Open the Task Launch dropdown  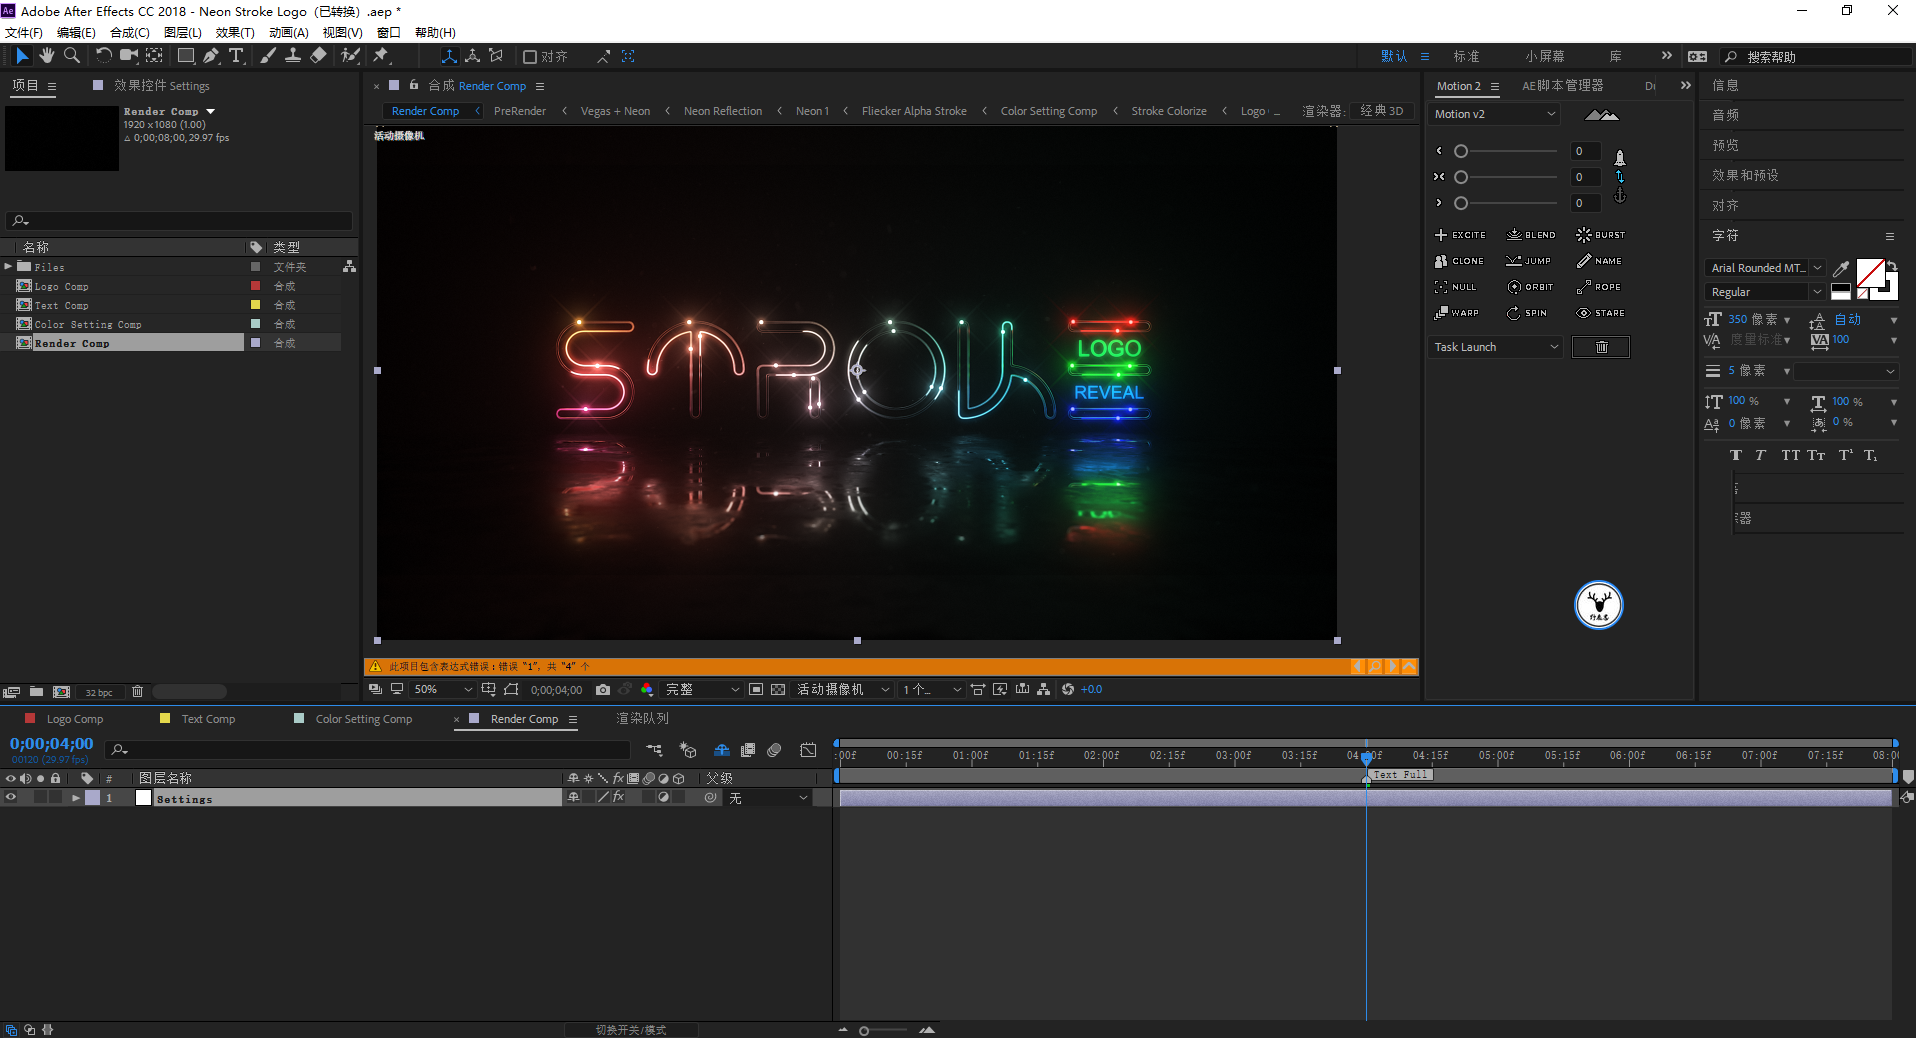(1495, 347)
